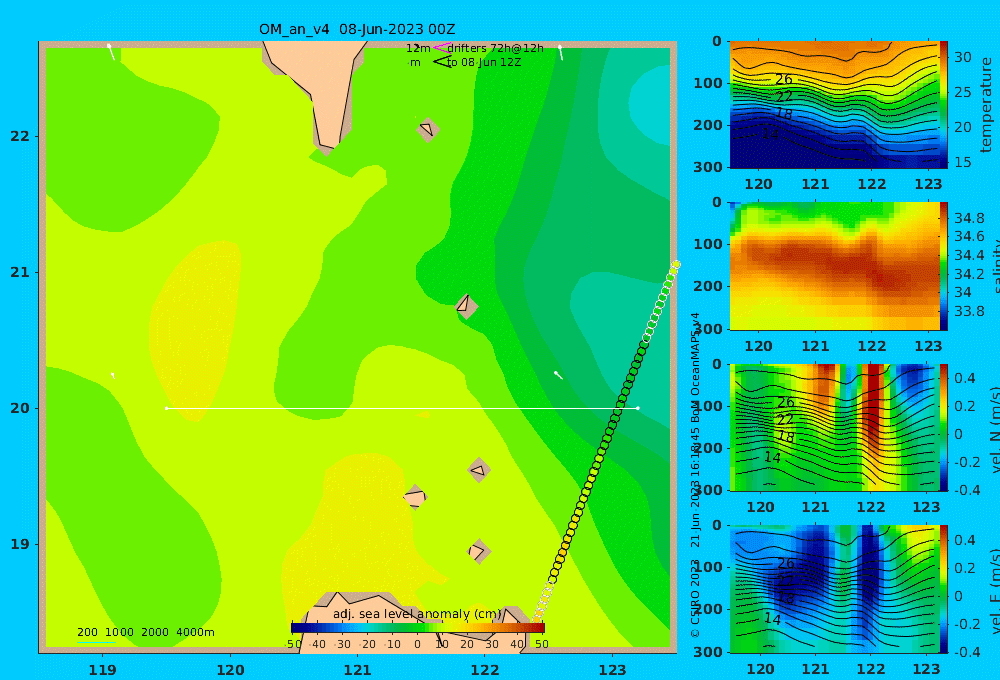1000x680 pixels.
Task: Click the salinity section colorbar
Action: click(943, 266)
